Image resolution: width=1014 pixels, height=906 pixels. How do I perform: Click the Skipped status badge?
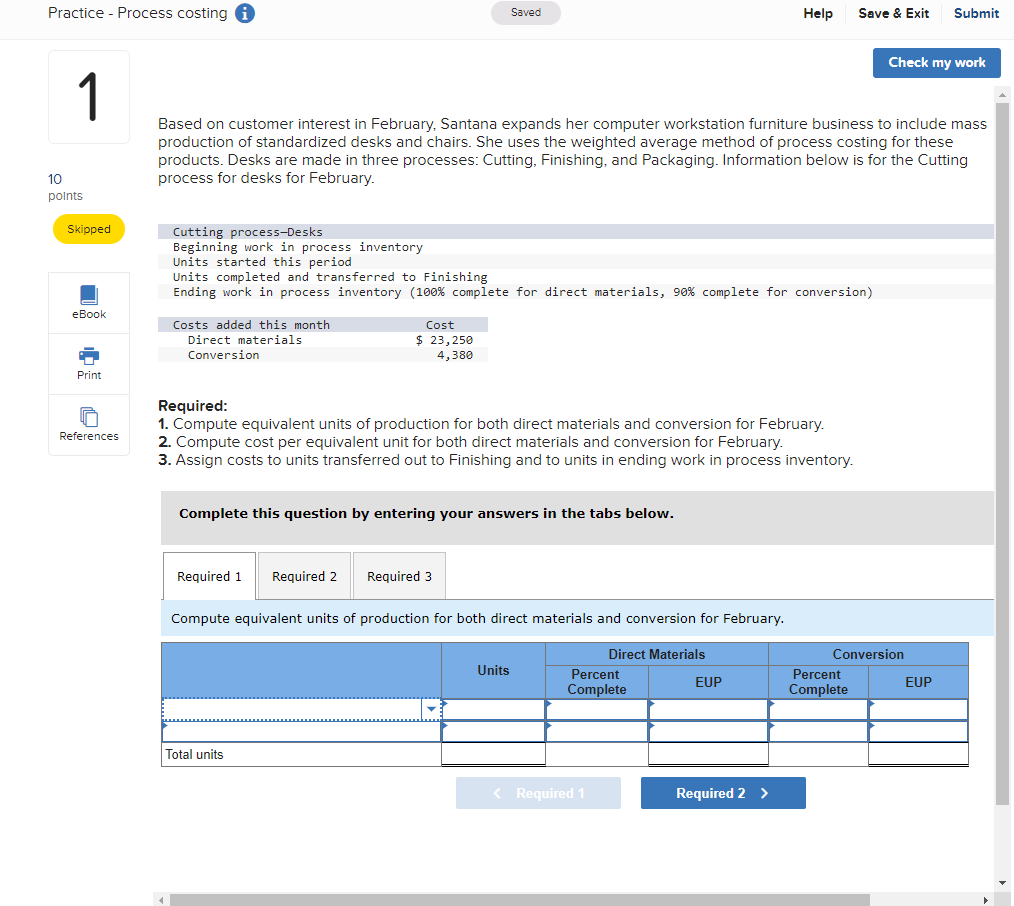pyautogui.click(x=88, y=228)
